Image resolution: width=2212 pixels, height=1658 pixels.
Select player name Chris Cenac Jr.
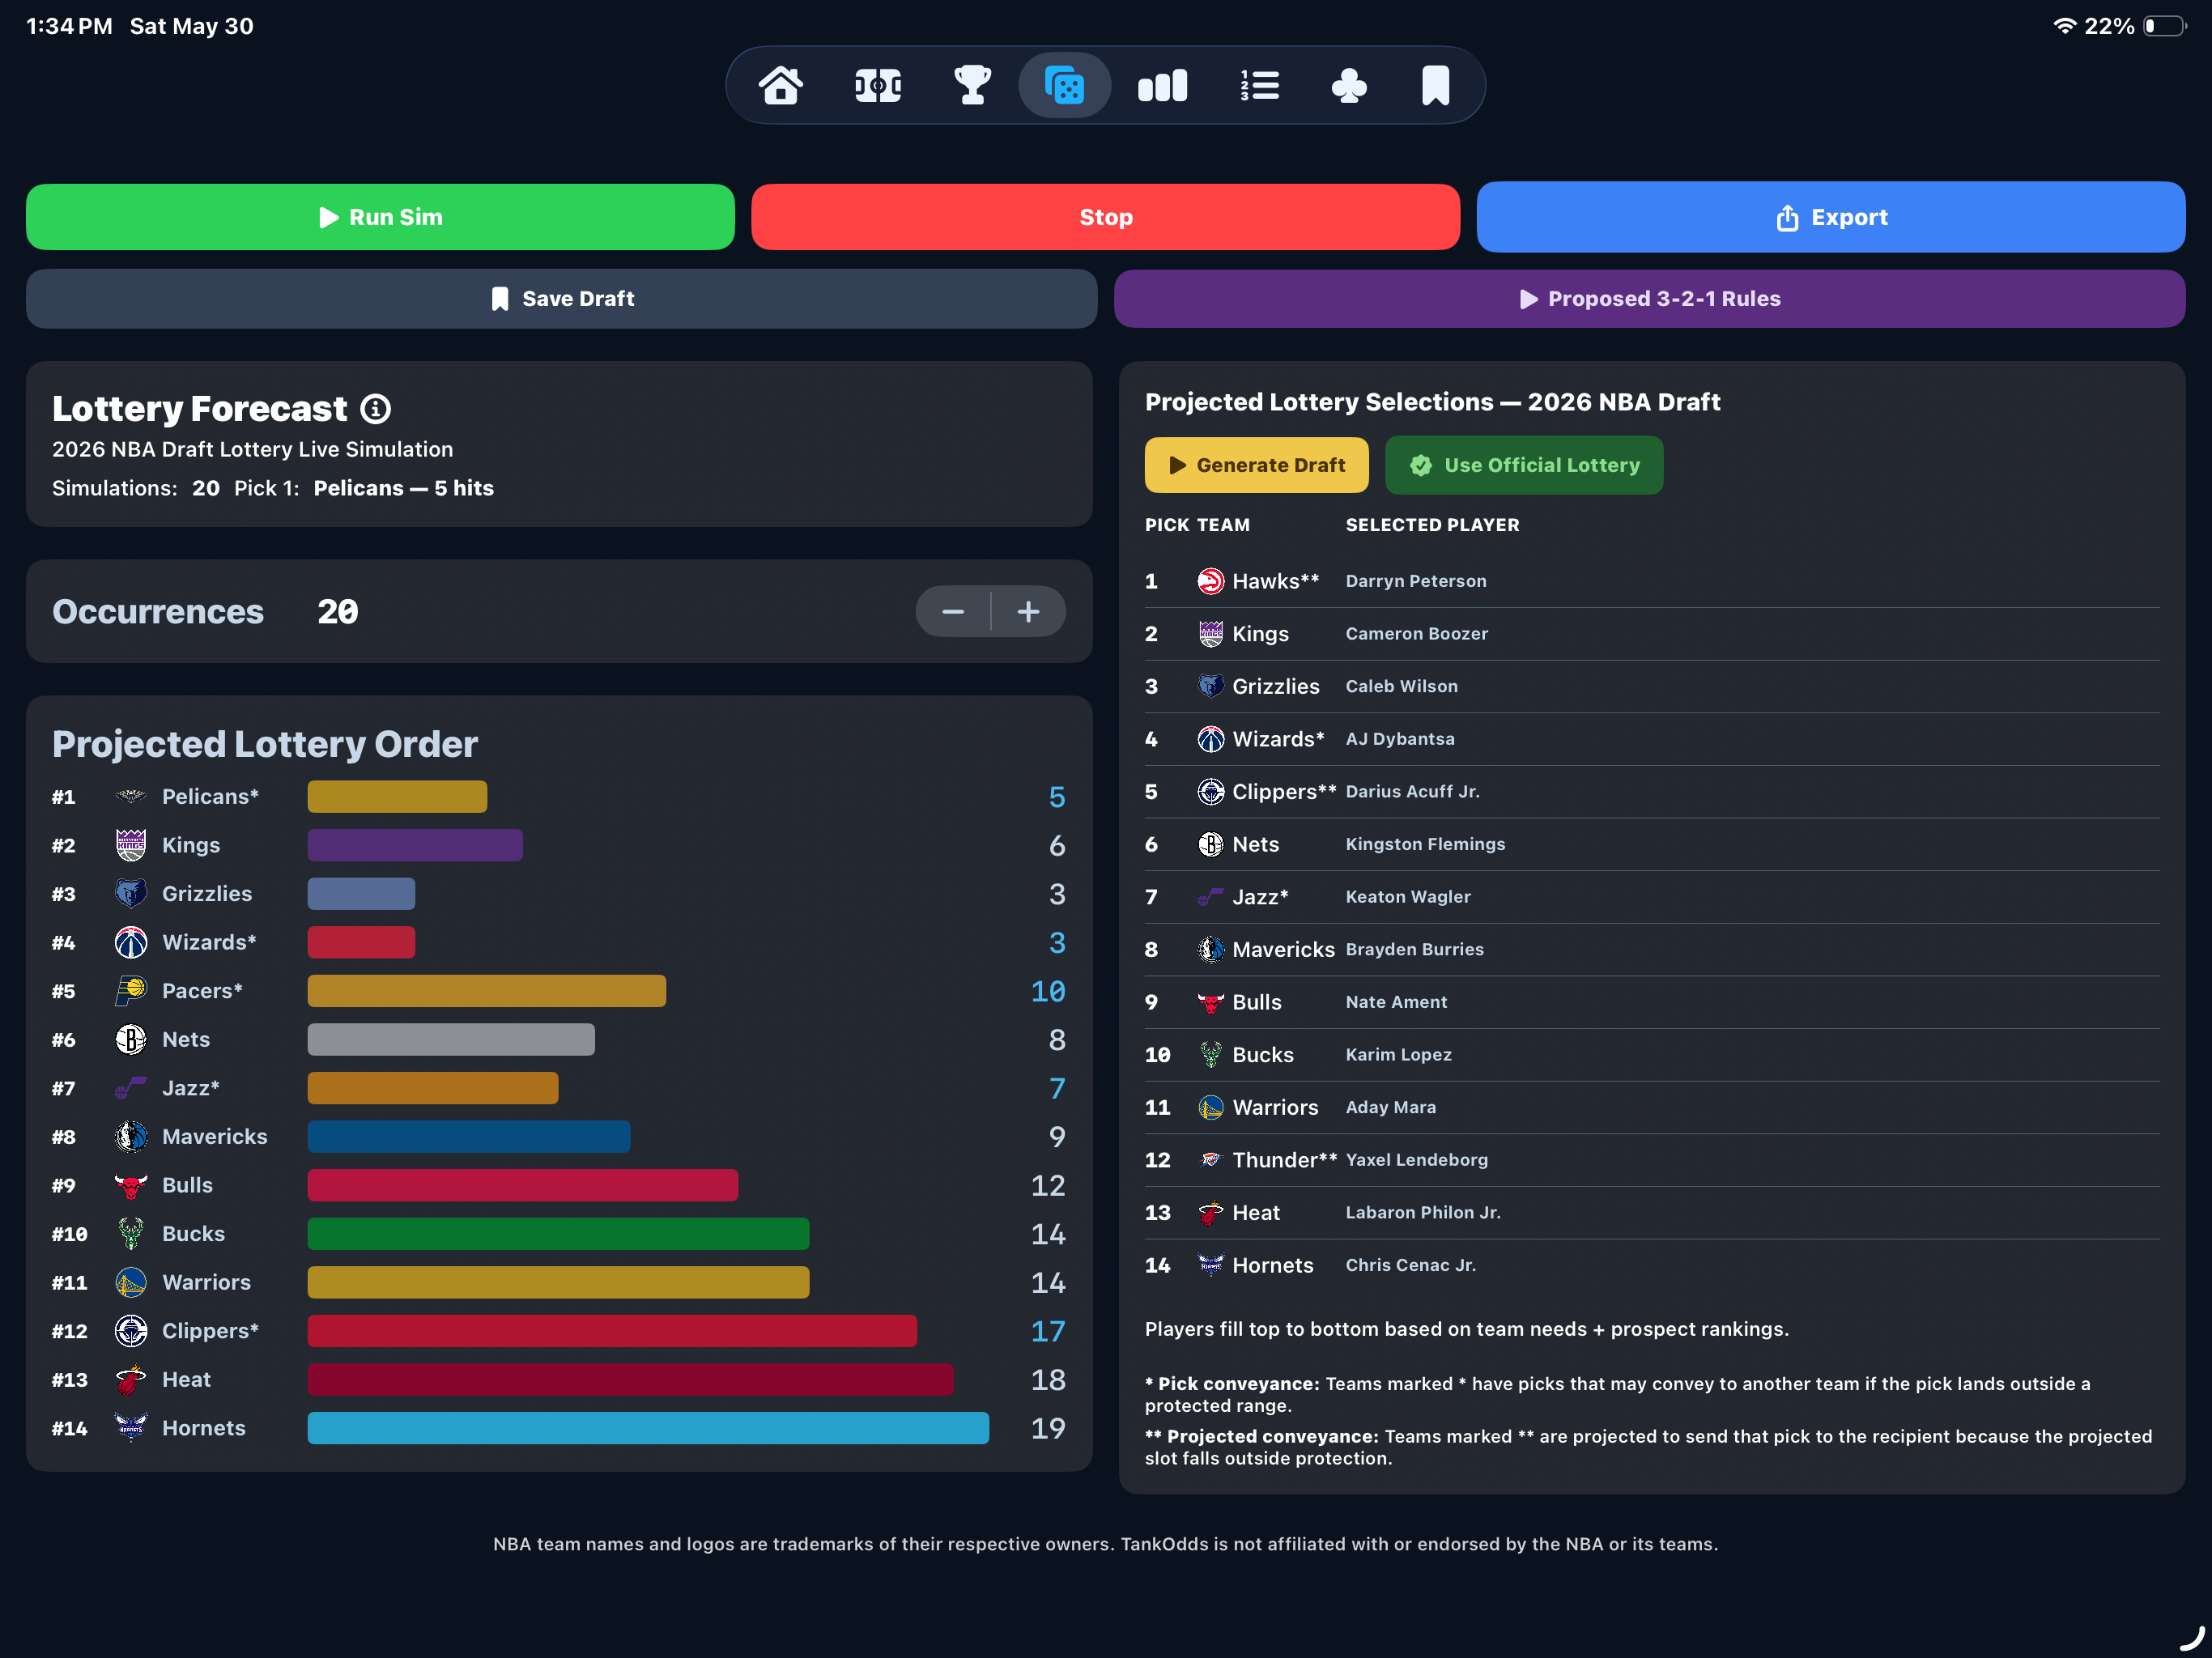coord(1410,1264)
